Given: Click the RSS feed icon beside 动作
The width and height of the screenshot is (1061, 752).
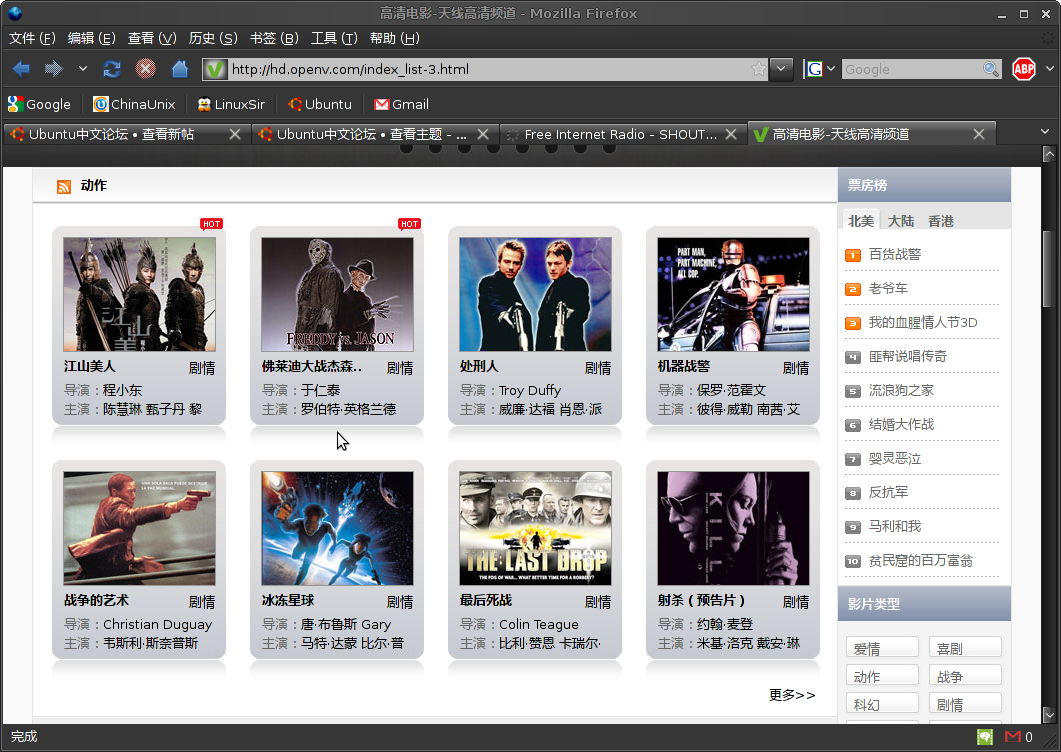Looking at the screenshot, I should click(64, 187).
